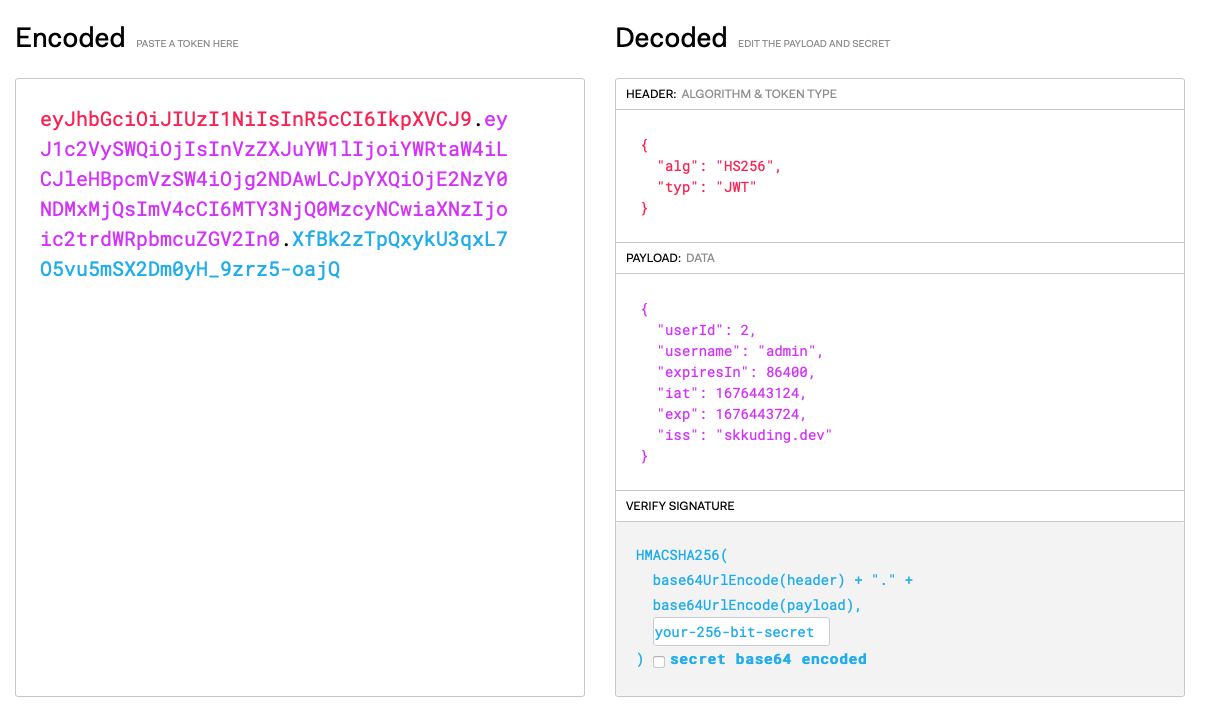1206x721 pixels.
Task: Enable the secret base64 encoded checkbox
Action: pyautogui.click(x=659, y=661)
